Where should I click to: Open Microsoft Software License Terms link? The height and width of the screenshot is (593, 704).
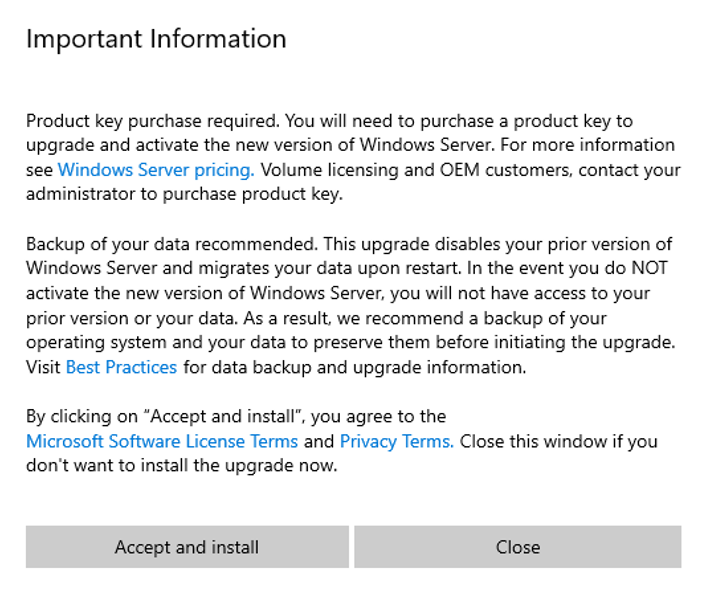tap(162, 441)
